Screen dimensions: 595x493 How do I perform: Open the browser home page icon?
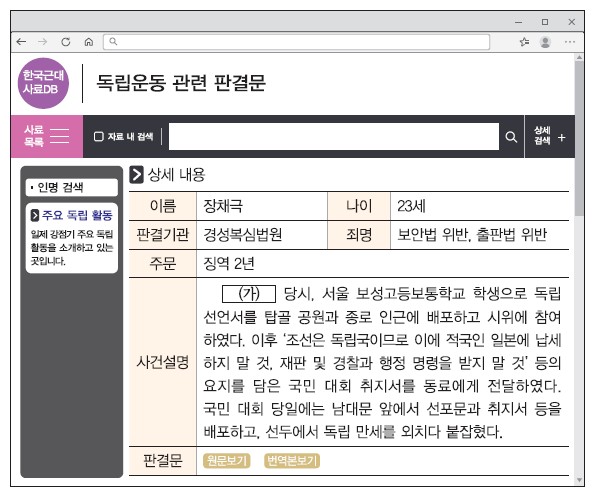89,42
